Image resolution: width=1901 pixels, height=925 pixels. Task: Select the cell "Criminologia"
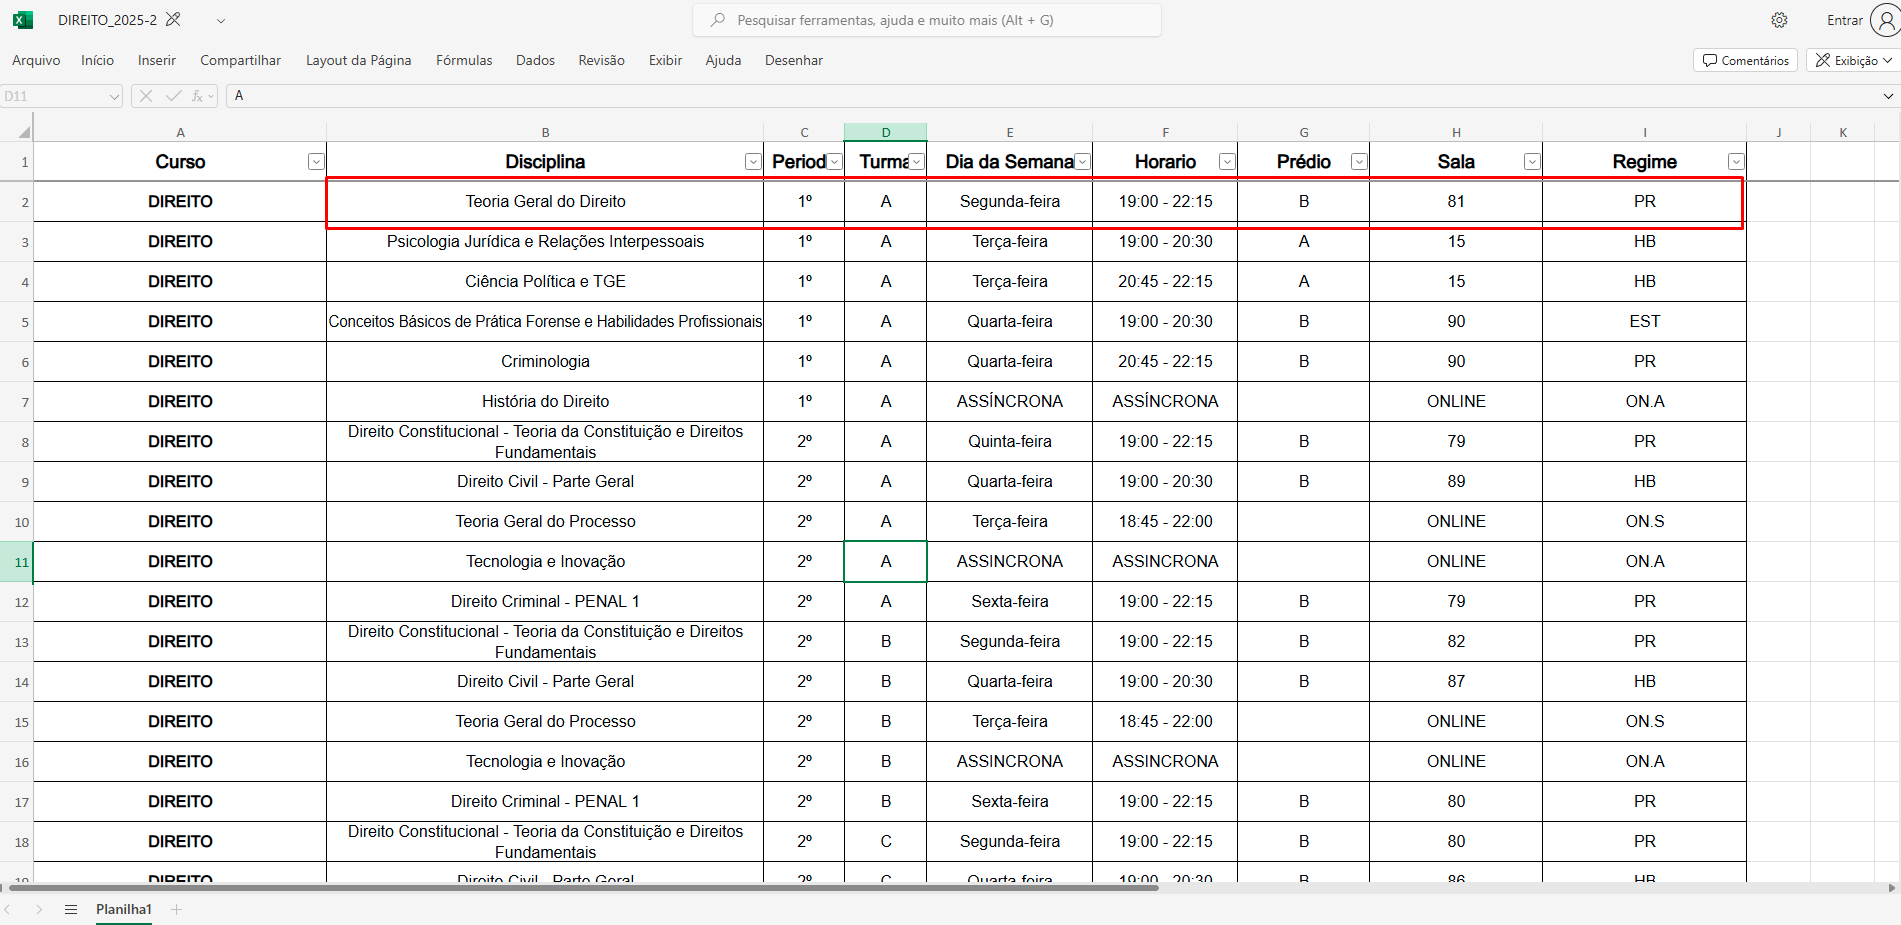545,362
